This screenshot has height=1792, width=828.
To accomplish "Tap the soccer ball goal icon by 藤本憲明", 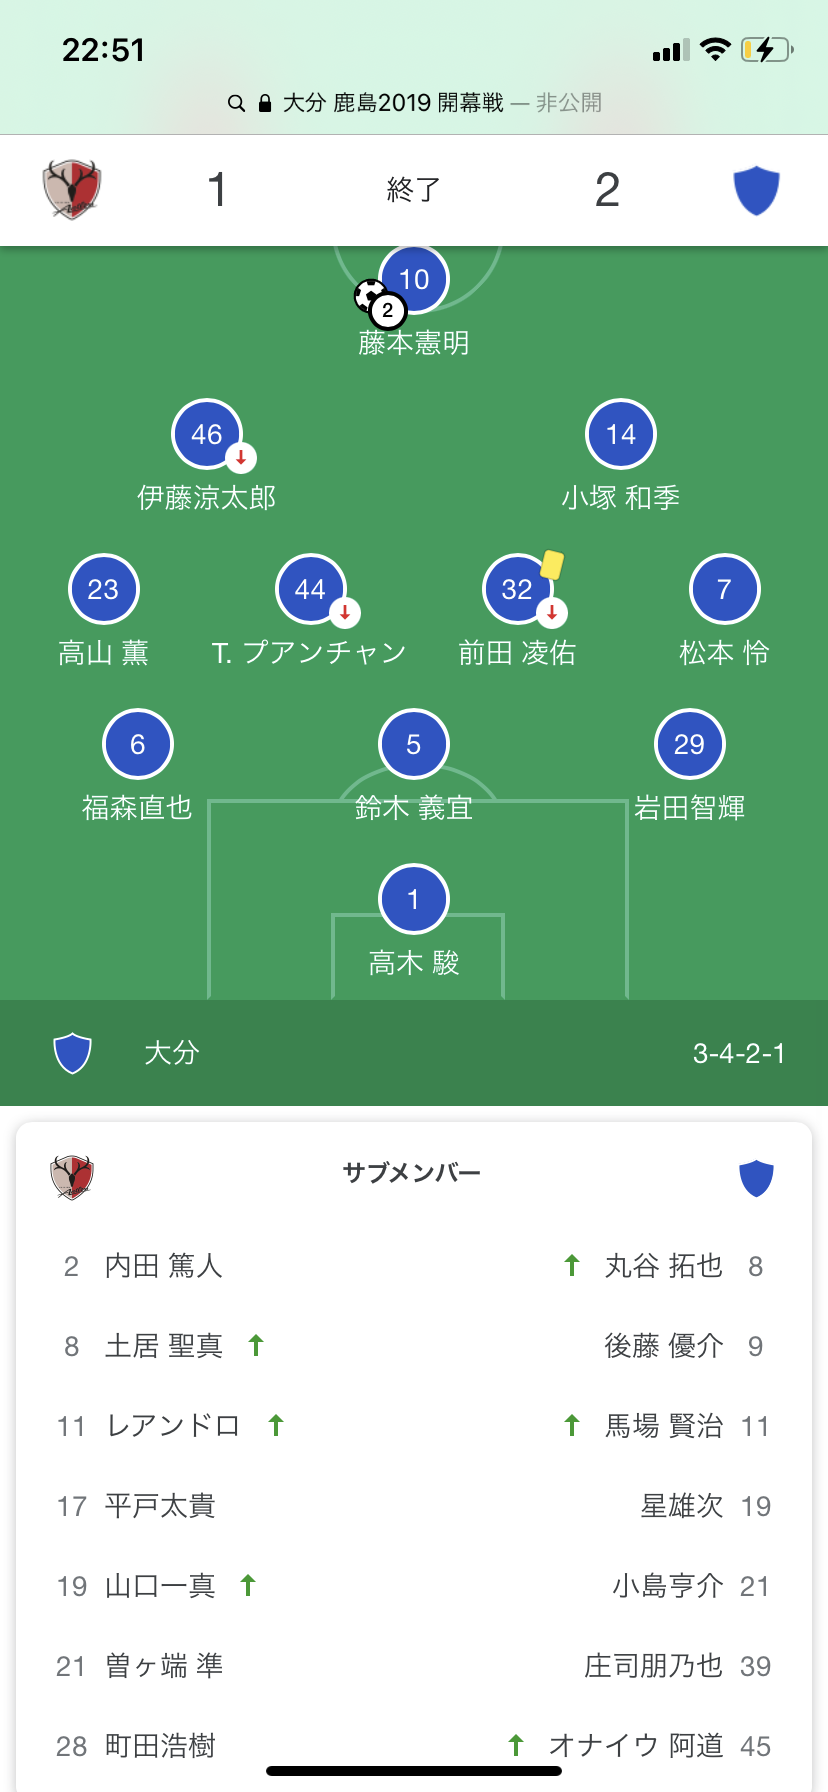I will 369,295.
